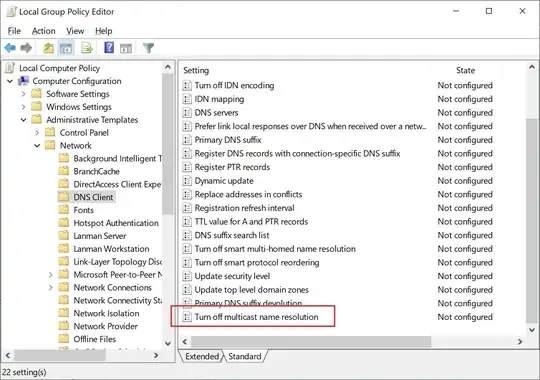The width and height of the screenshot is (540, 380).
Task: Select the Register PTR records setting
Action: click(x=232, y=167)
